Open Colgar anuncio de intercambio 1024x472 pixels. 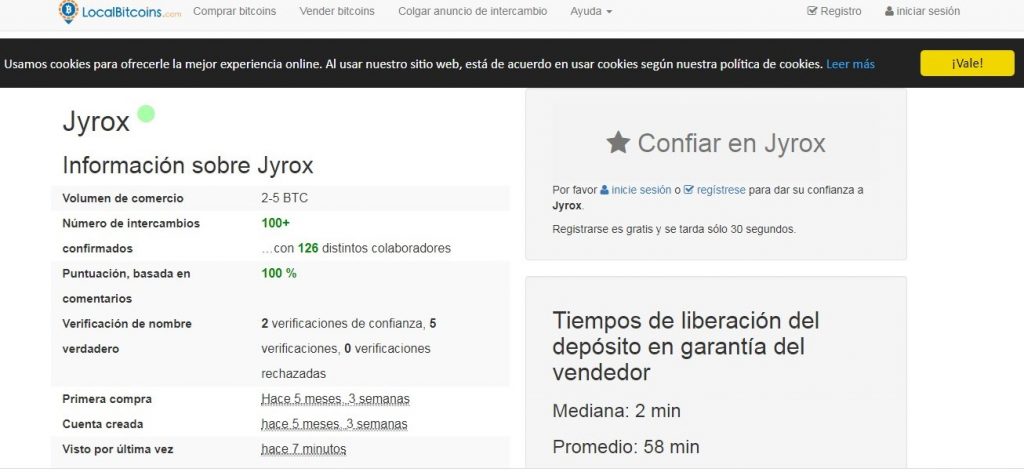(x=472, y=11)
